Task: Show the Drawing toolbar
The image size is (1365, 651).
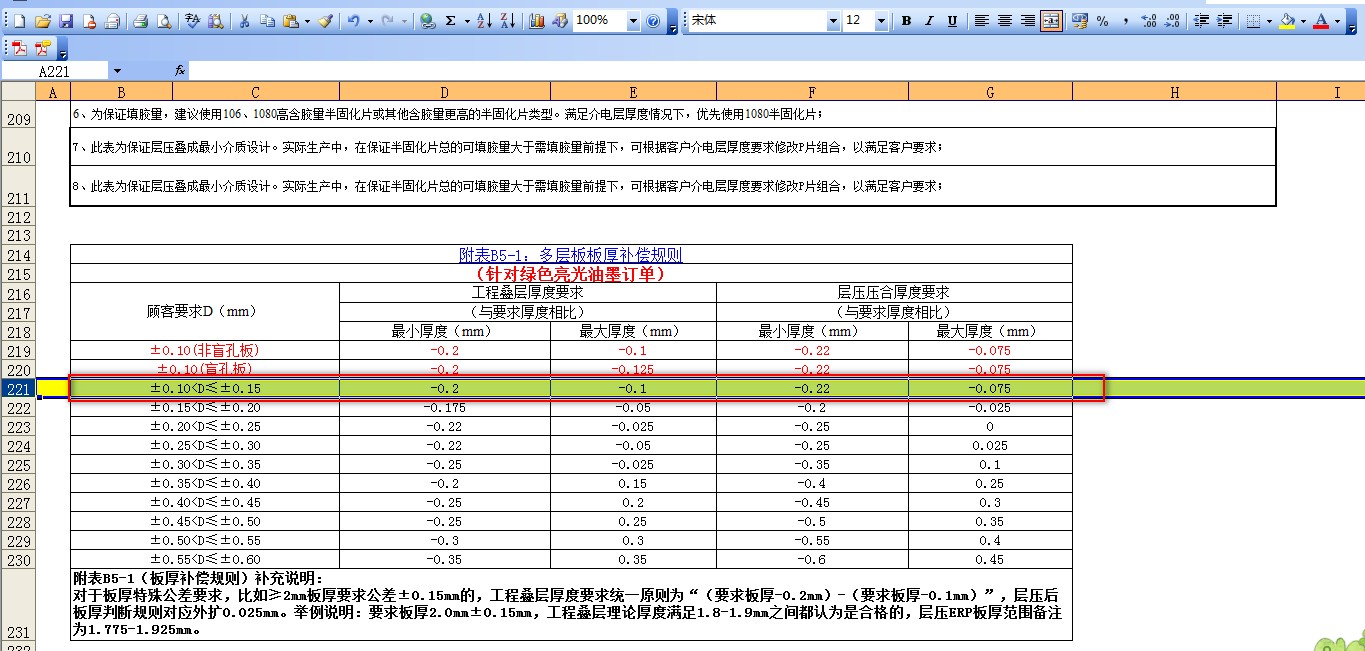Action: (560, 21)
